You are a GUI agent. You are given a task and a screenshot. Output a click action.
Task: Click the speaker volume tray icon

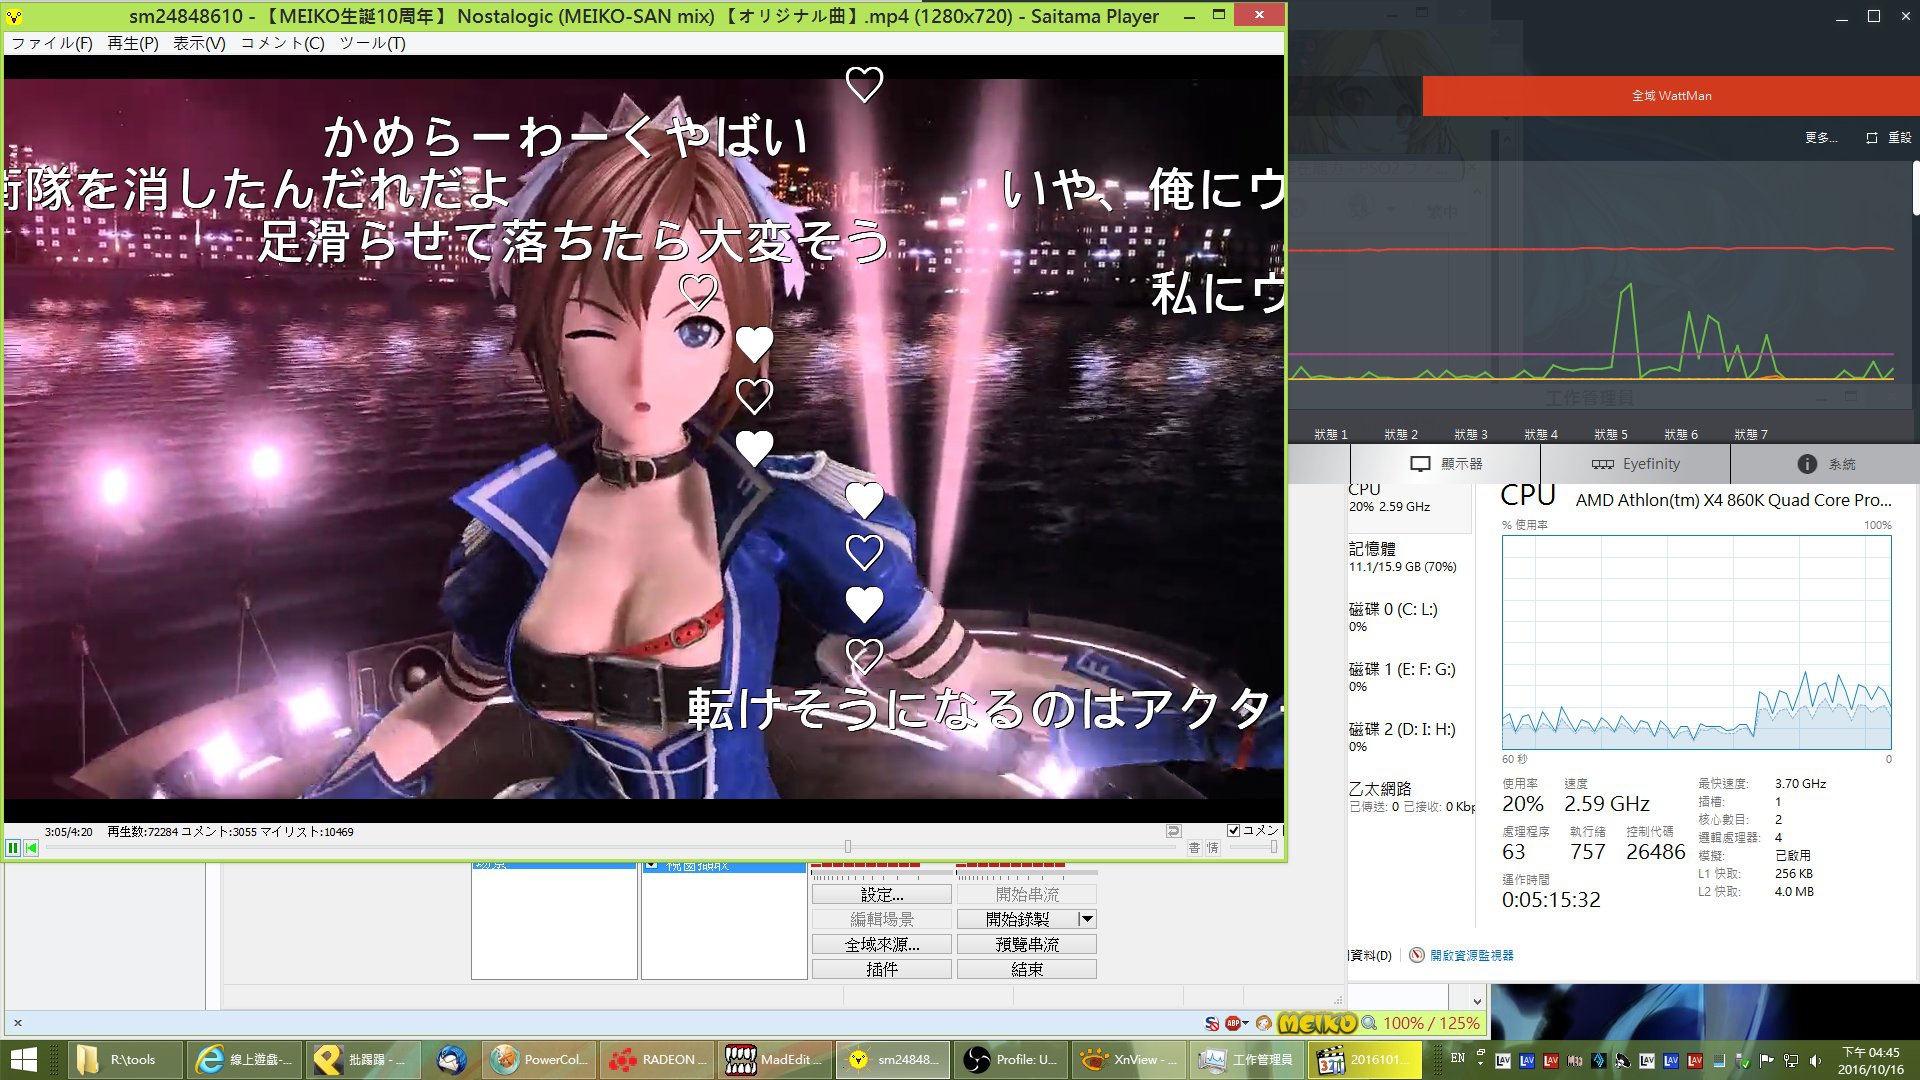tap(1815, 1061)
